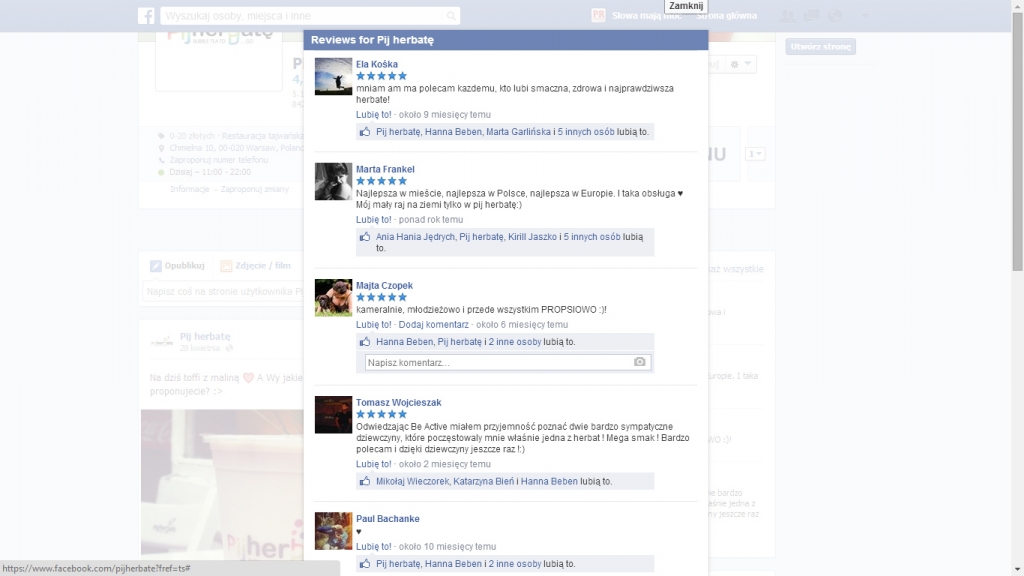Open the gear settings dropdown on page

pos(741,64)
